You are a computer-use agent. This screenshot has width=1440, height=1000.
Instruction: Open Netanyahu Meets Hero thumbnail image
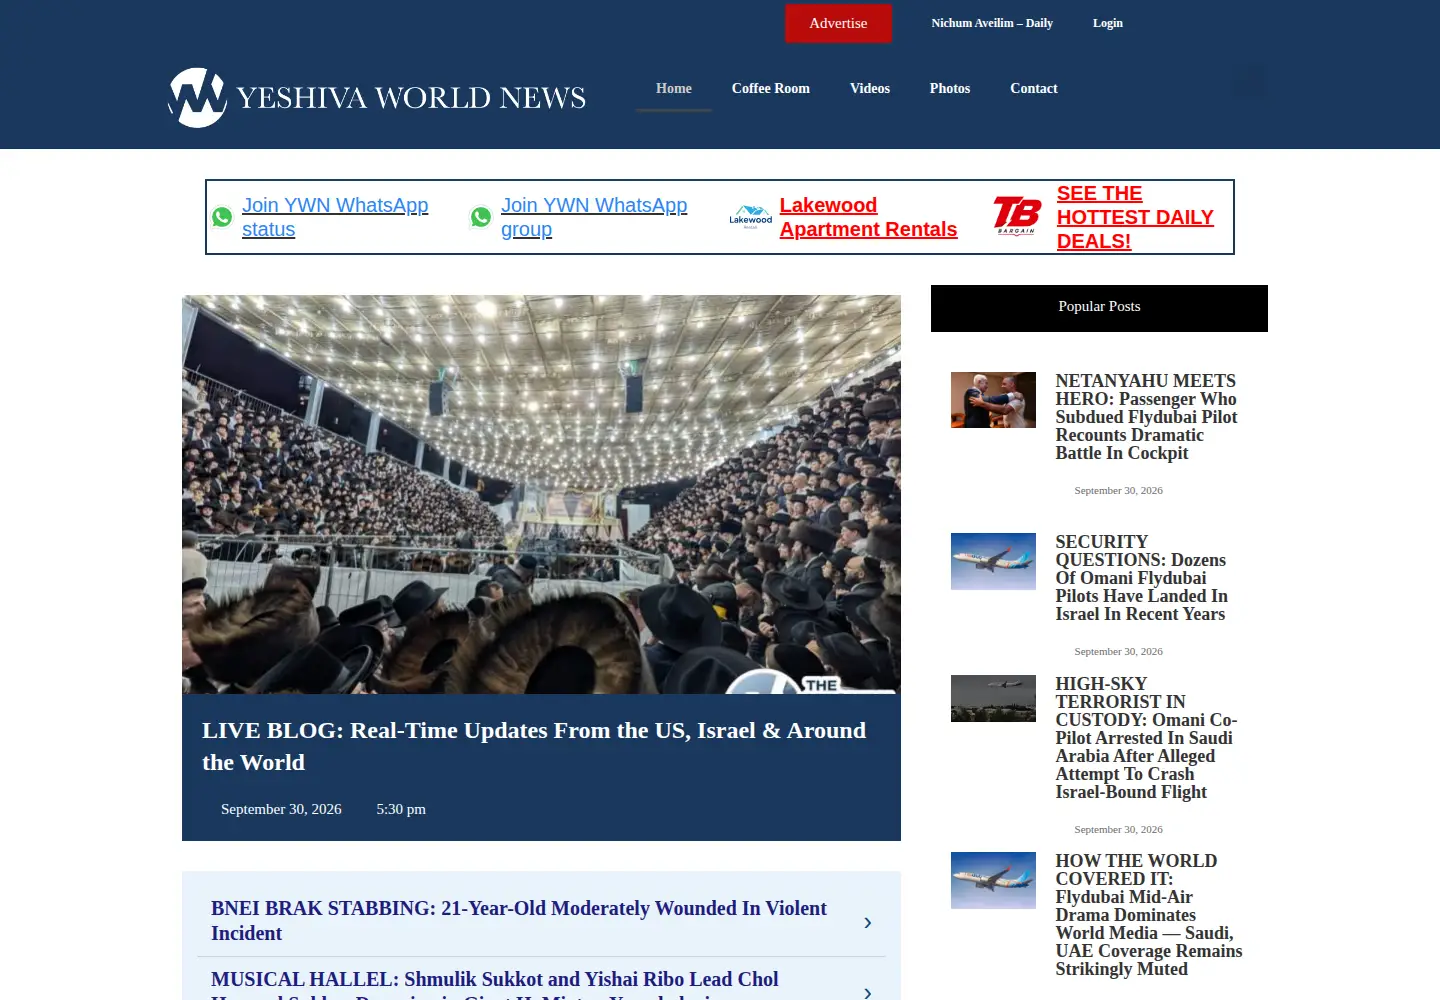pos(993,400)
